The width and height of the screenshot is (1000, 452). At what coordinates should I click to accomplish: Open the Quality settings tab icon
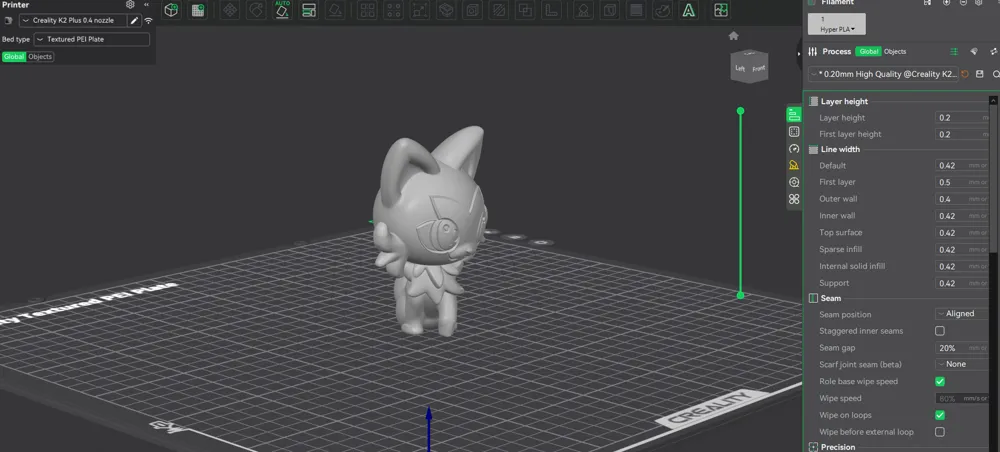click(794, 115)
